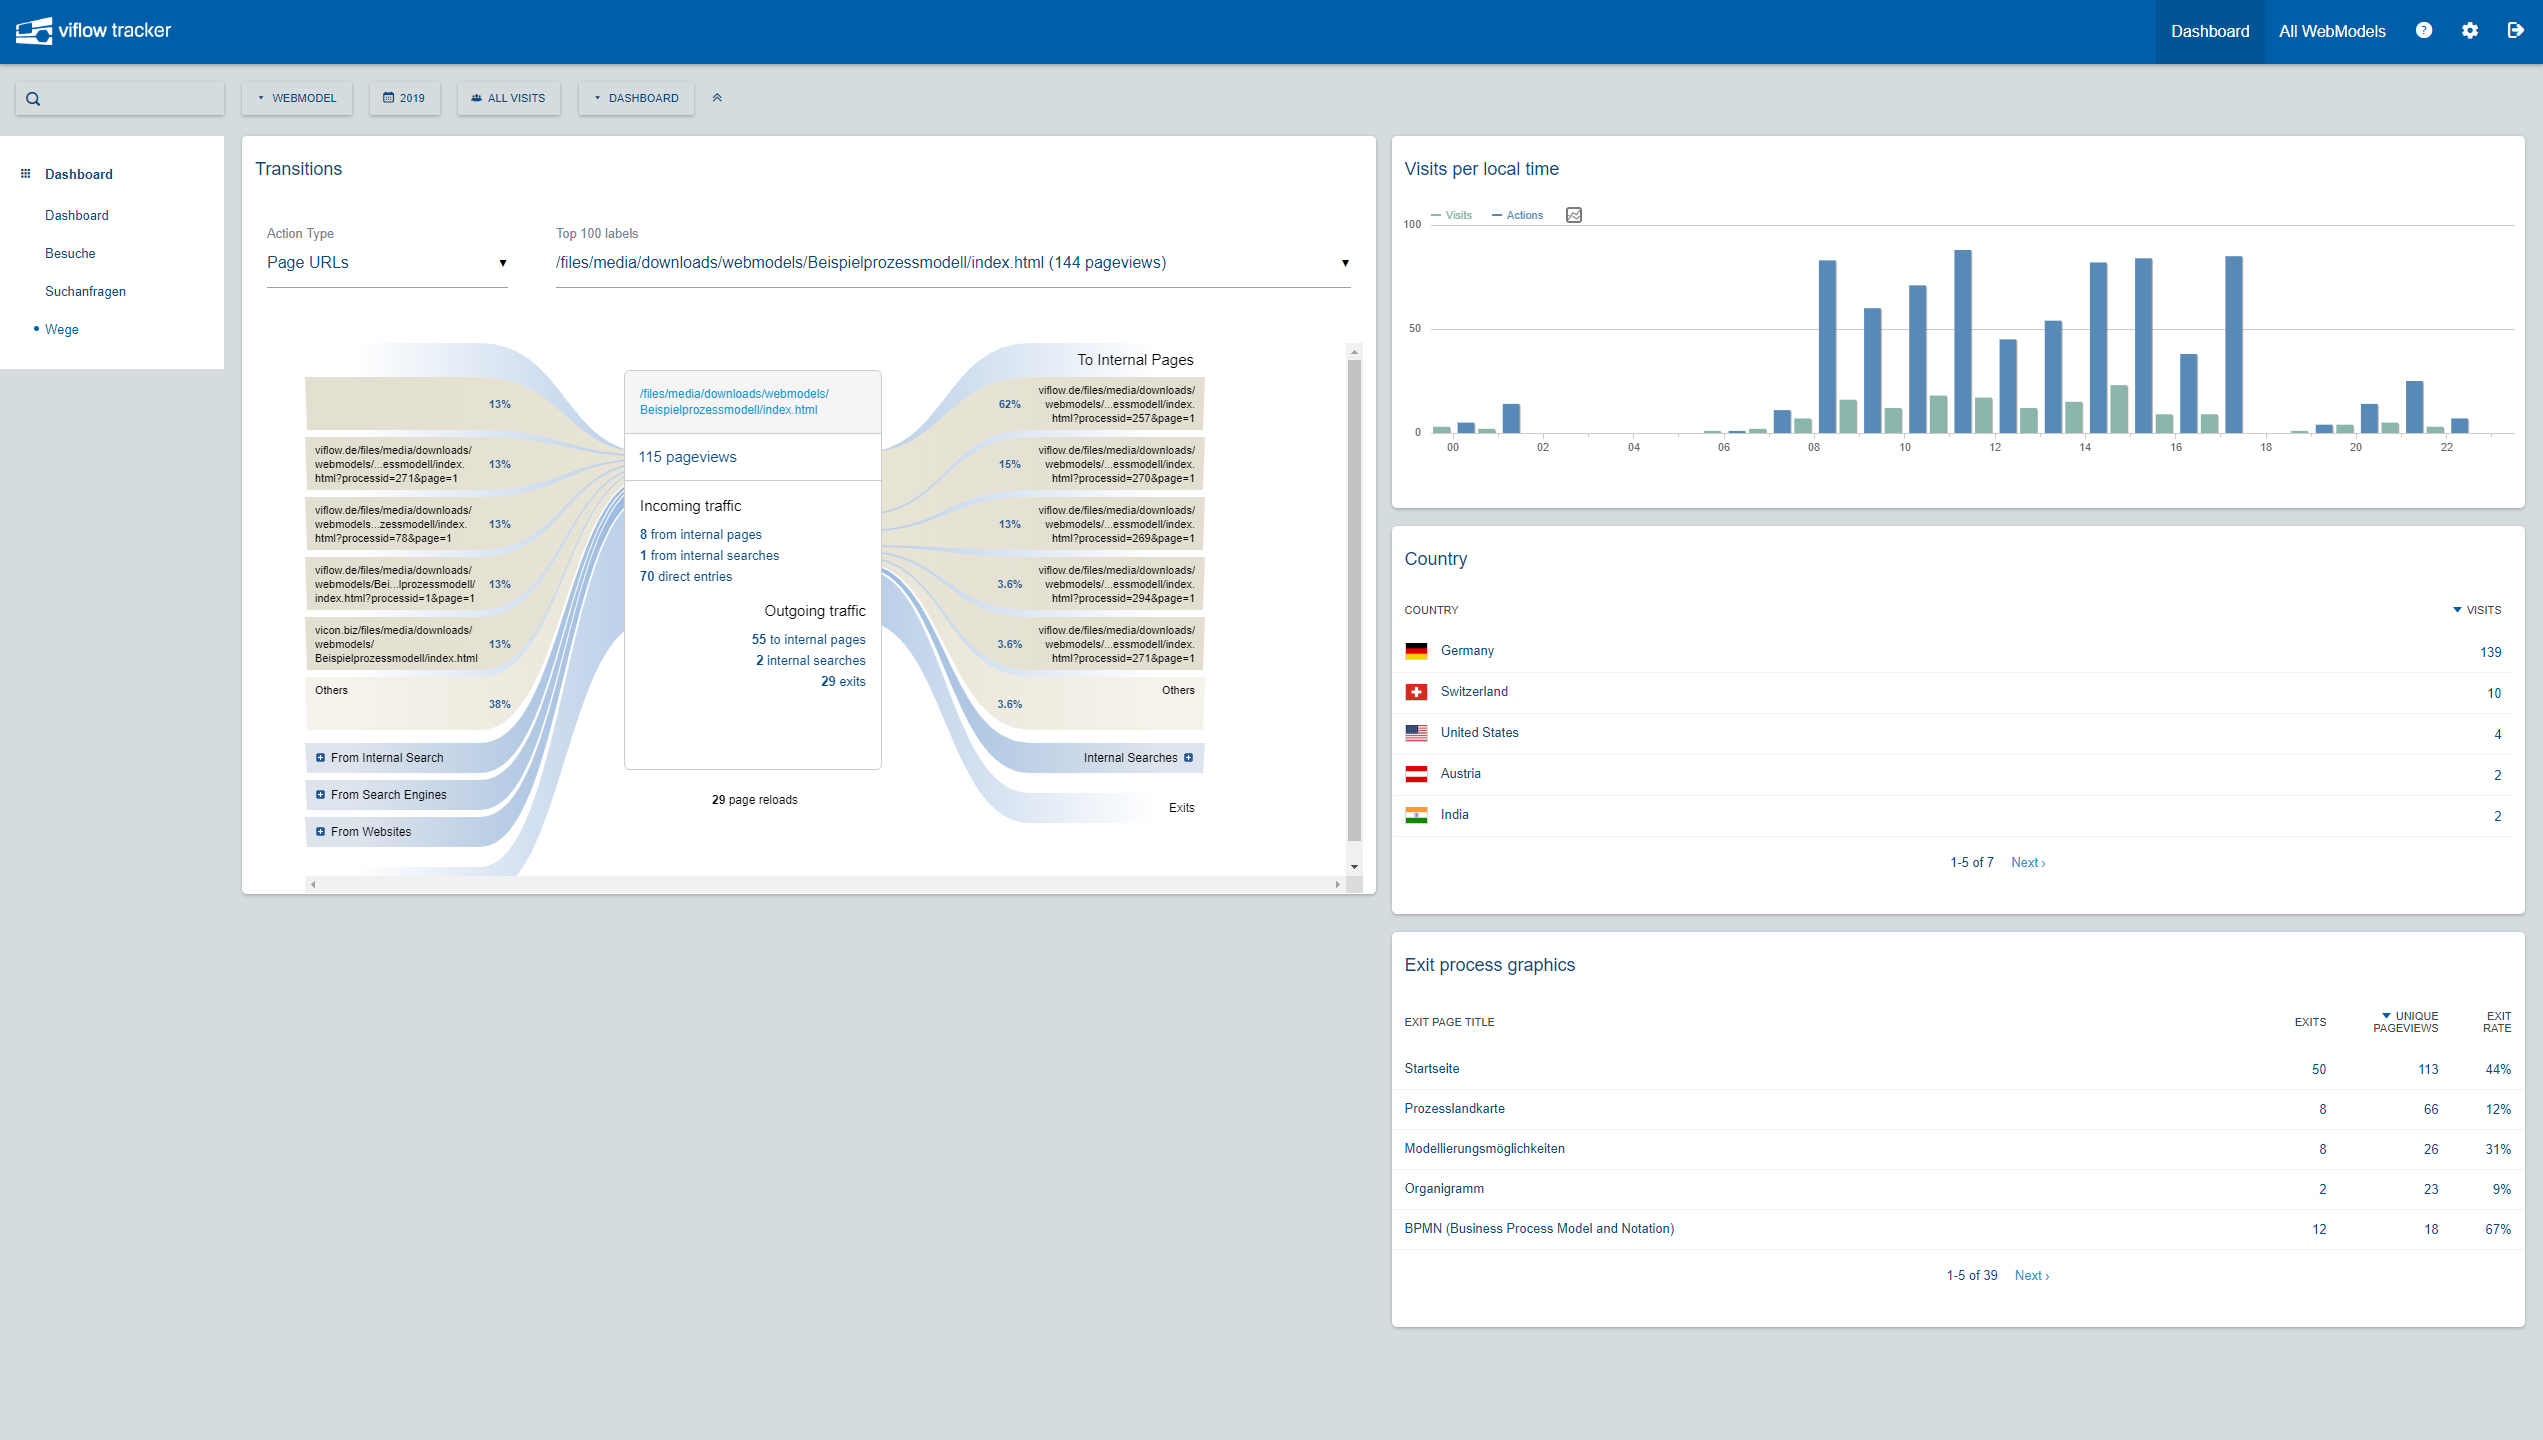Open the Dashboard tab in top navigation
This screenshot has height=1440, width=2543.
[x=2210, y=32]
